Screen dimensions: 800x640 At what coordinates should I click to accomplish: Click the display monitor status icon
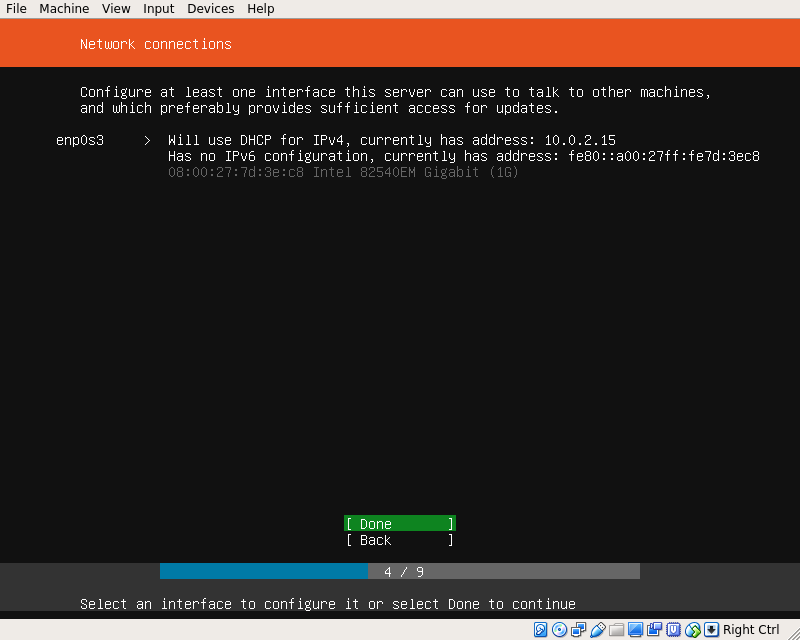point(636,630)
